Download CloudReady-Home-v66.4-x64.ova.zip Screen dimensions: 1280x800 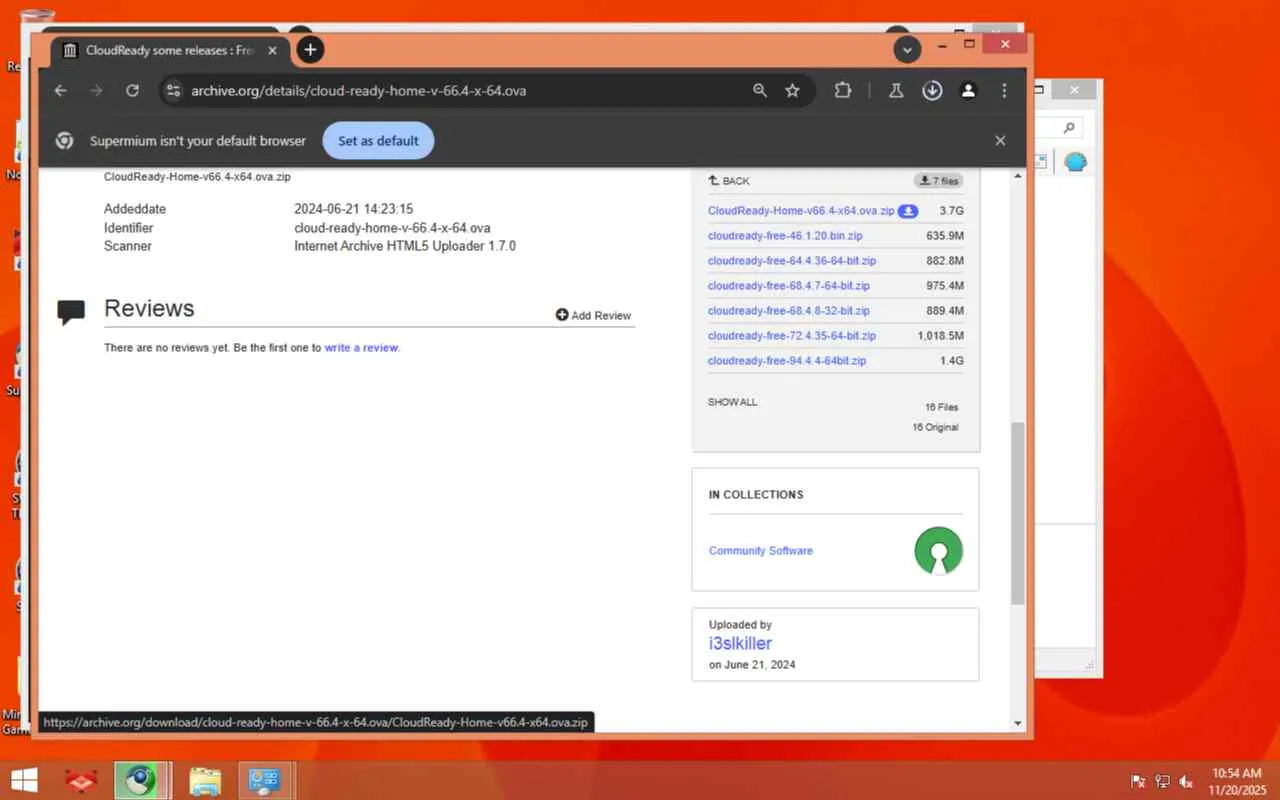pyautogui.click(x=801, y=211)
